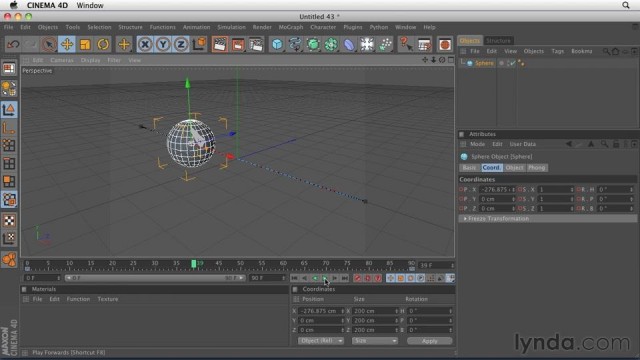
Task: Click the search icon in Objects manager
Action: click(607, 51)
